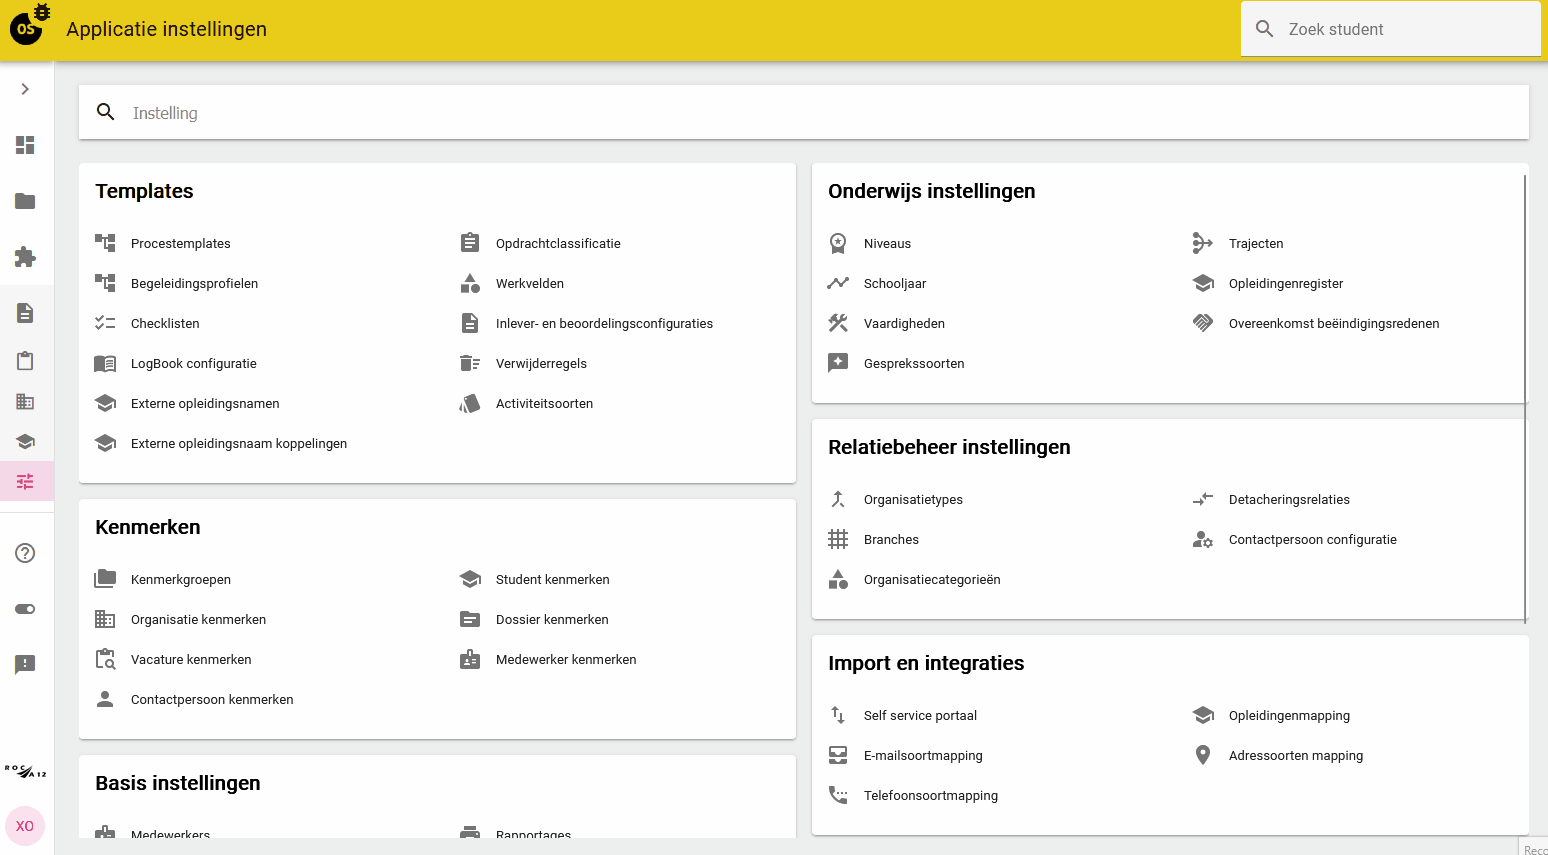The width and height of the screenshot is (1548, 855).
Task: Open Procestemplates
Action: [180, 243]
